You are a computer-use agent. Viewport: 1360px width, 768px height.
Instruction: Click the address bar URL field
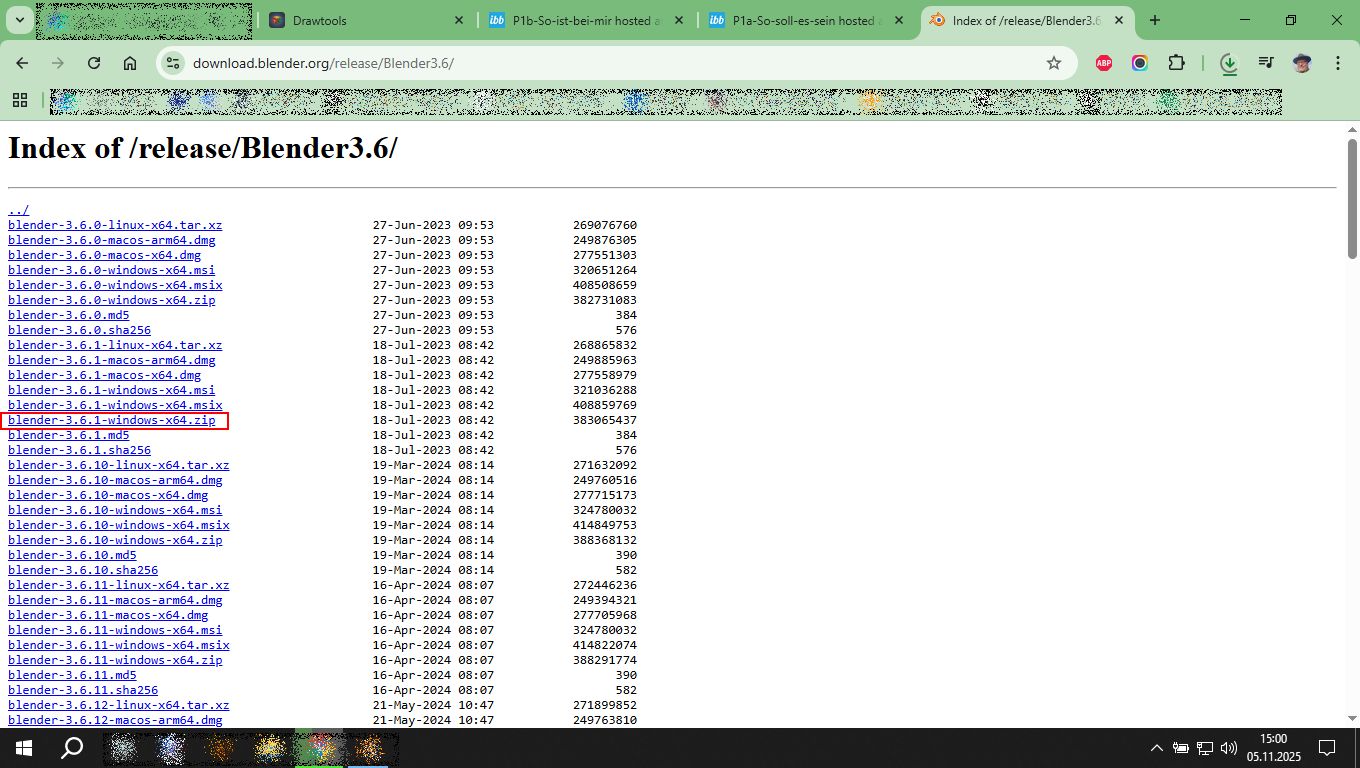[x=600, y=63]
